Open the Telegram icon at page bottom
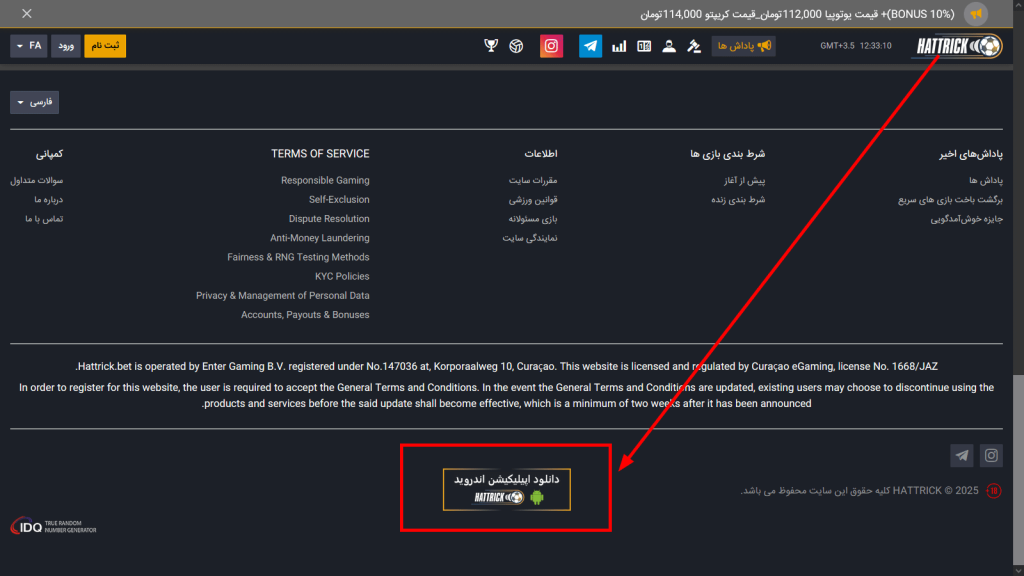This screenshot has width=1024, height=576. (x=961, y=455)
